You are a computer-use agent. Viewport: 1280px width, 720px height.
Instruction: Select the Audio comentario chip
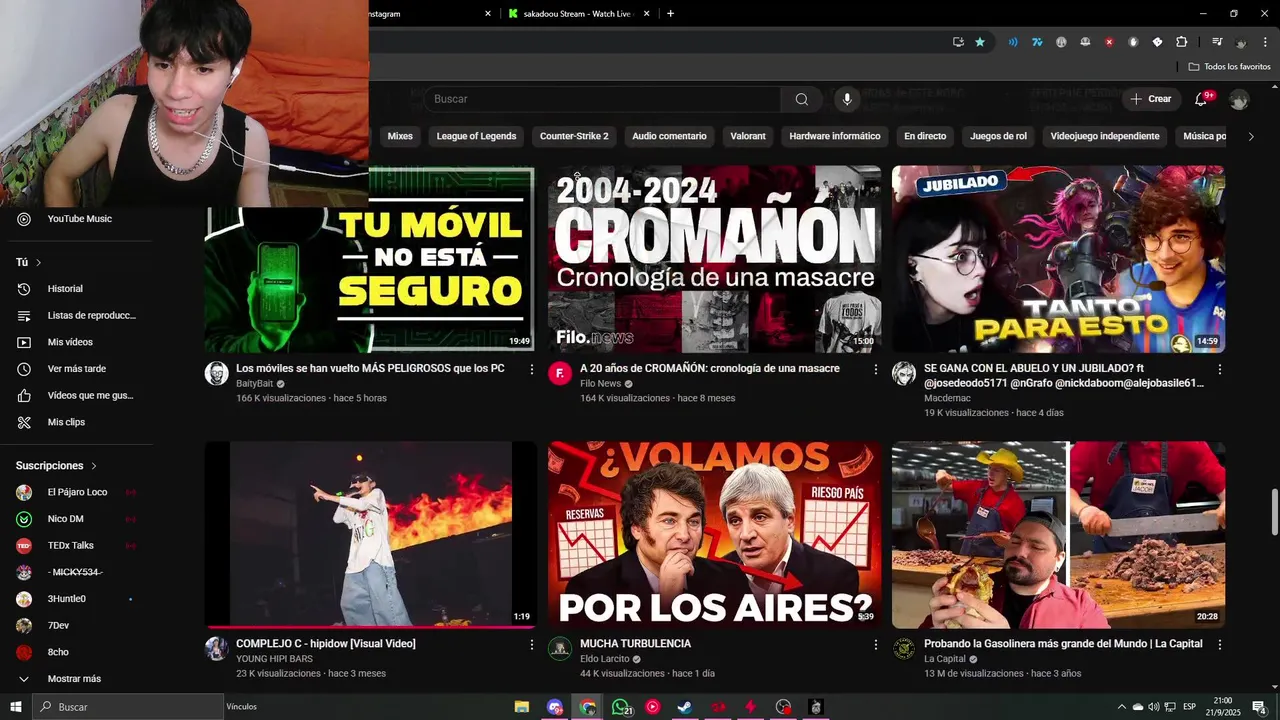tap(669, 136)
